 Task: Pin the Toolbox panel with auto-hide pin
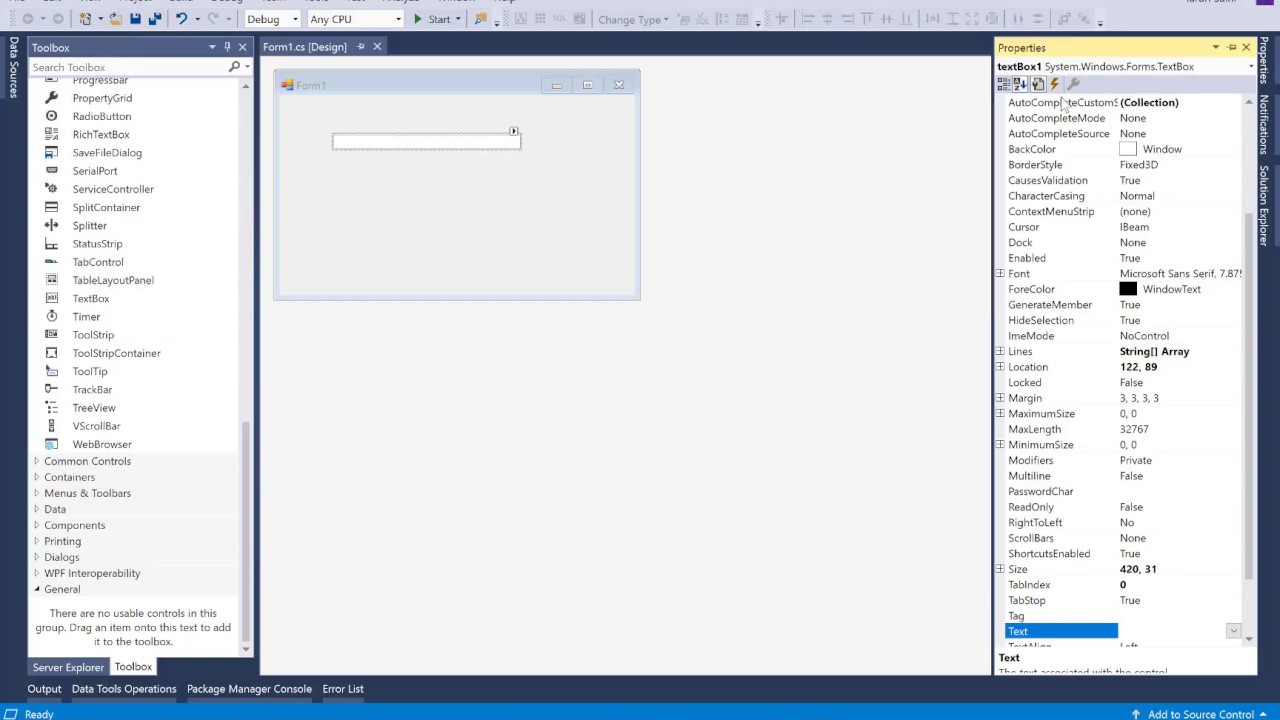227,47
